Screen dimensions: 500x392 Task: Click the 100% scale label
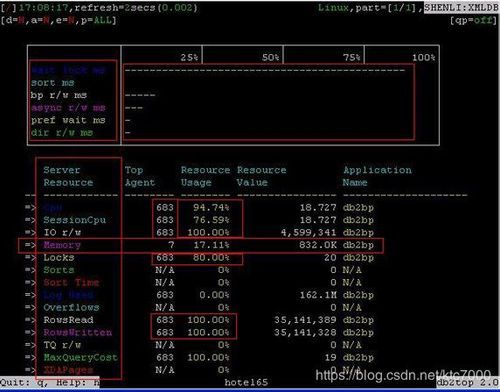coord(424,57)
